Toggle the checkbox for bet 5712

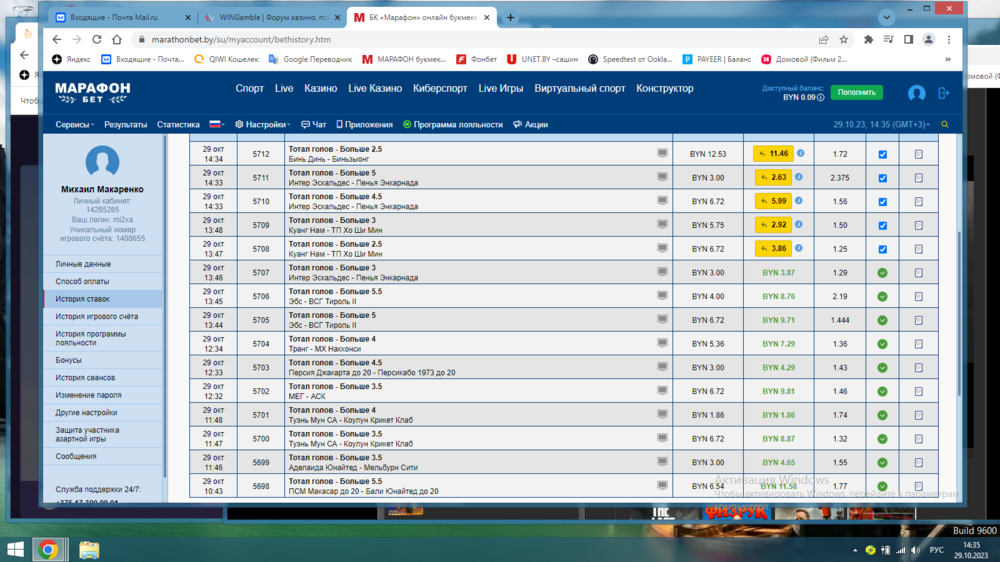[x=882, y=155]
